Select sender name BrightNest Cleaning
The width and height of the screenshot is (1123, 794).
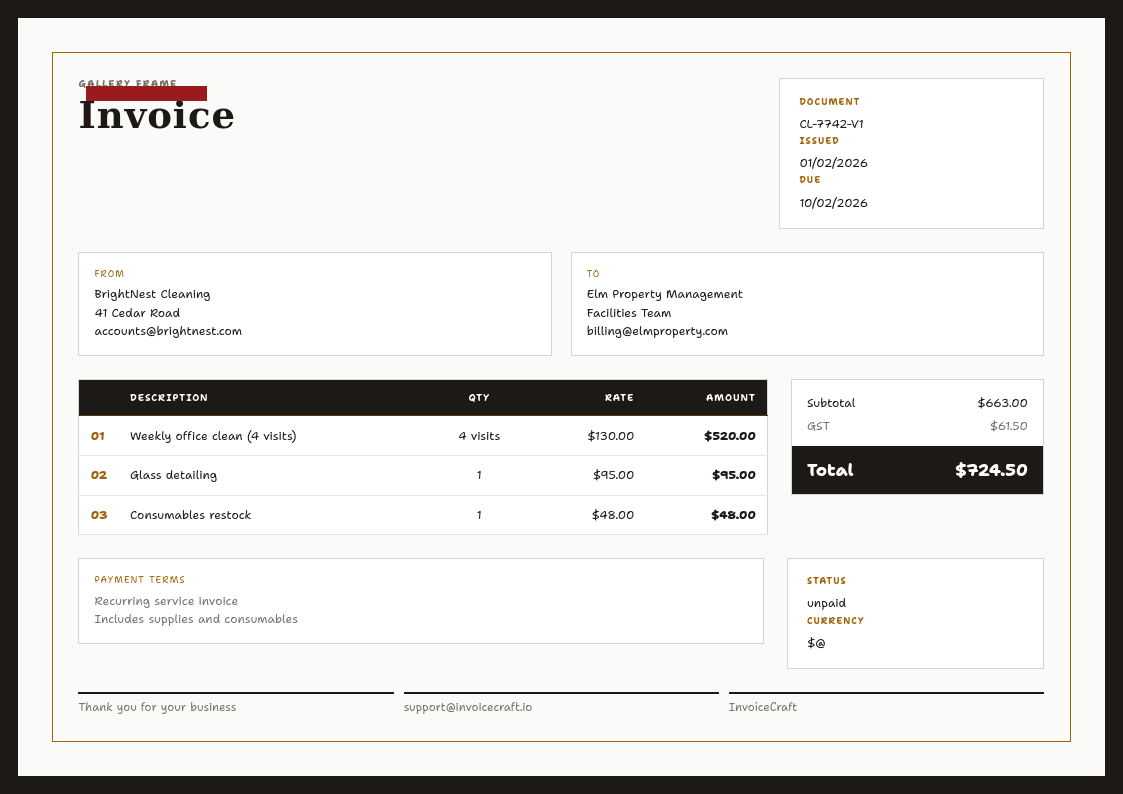pos(152,294)
